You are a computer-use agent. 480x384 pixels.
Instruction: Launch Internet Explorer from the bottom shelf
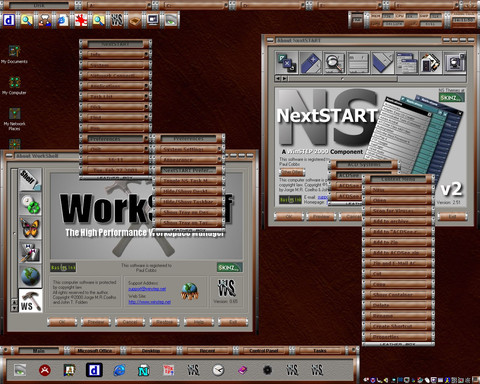[x=119, y=370]
